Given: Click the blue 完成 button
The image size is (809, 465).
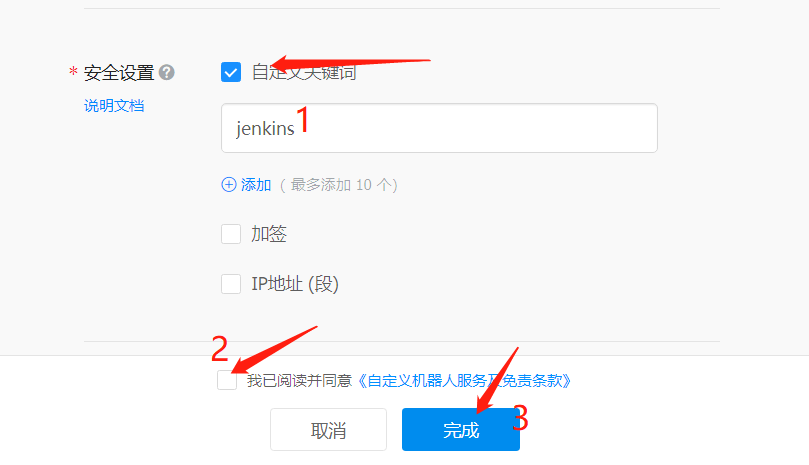Looking at the screenshot, I should [x=461, y=429].
